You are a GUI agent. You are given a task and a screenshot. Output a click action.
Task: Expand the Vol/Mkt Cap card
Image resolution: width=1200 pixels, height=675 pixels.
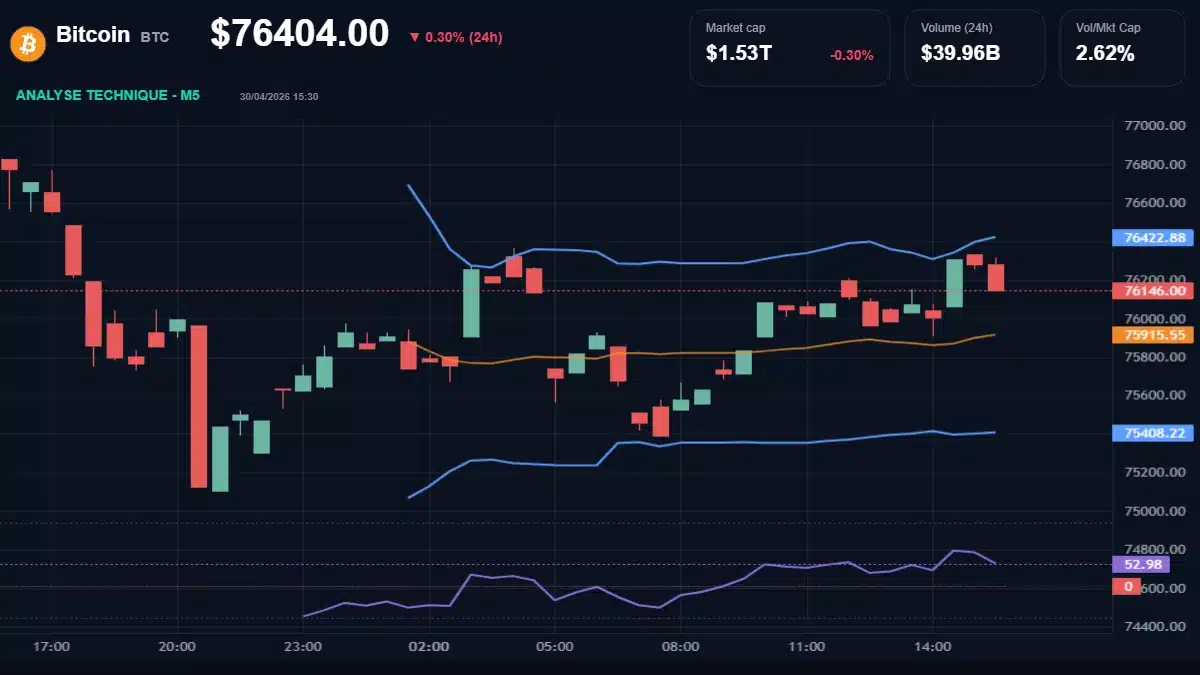(1122, 46)
